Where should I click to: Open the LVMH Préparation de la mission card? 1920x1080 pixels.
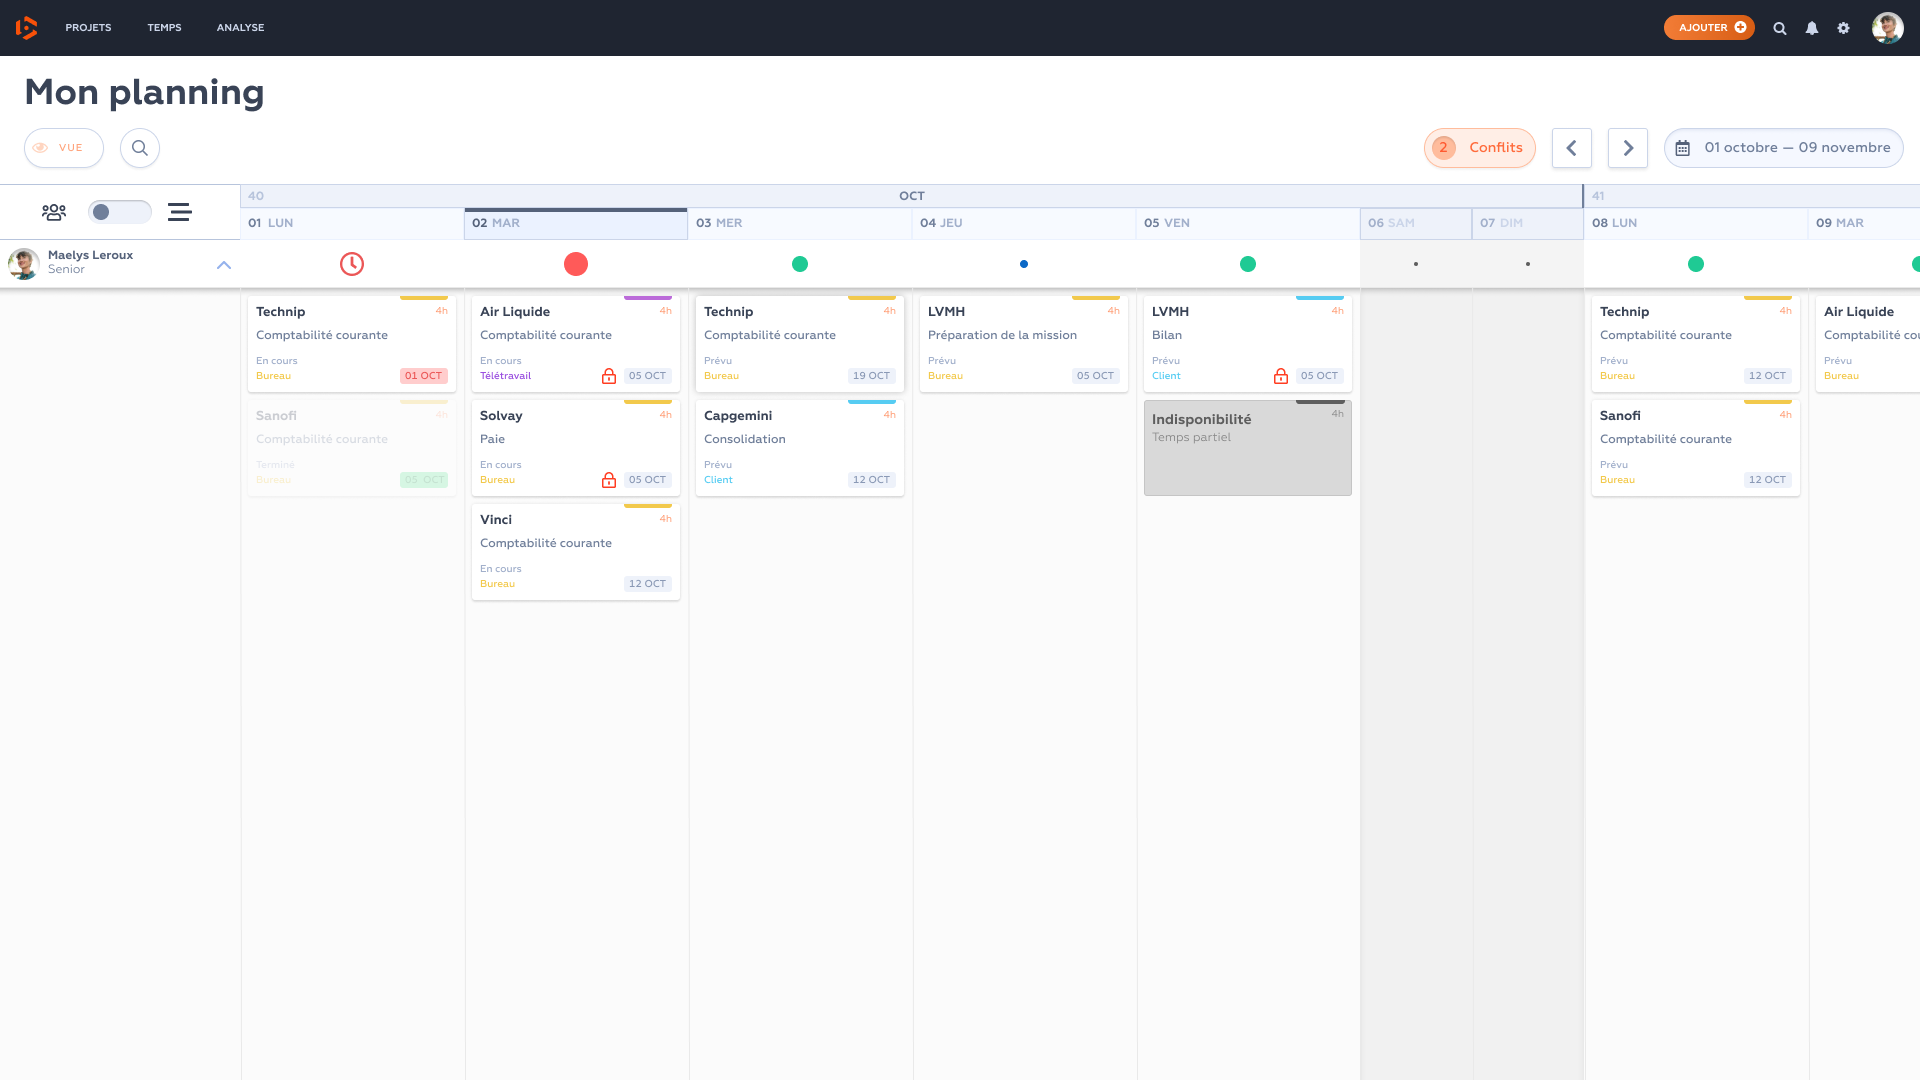click(x=1024, y=343)
